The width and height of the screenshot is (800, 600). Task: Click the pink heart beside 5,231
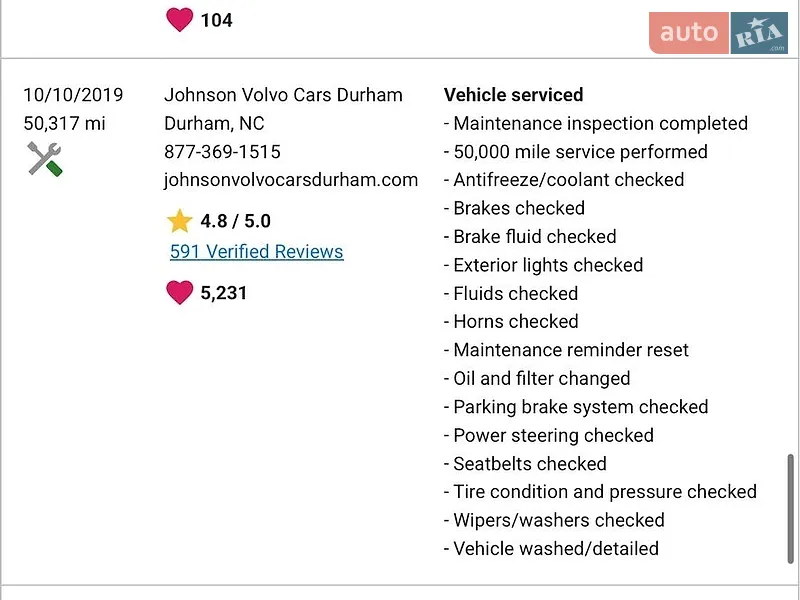tap(180, 293)
